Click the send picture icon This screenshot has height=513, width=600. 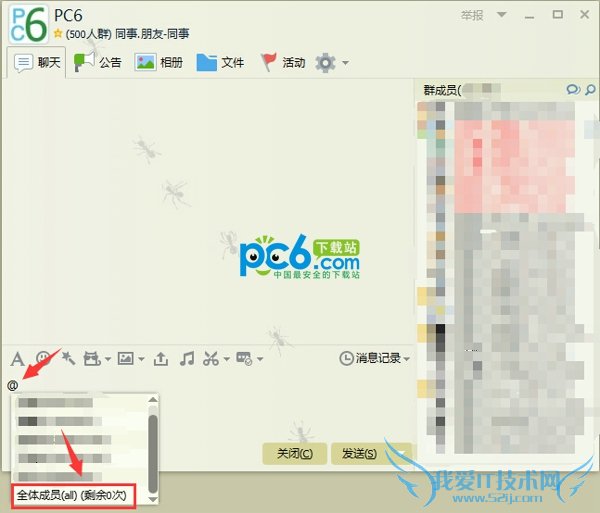[126, 358]
